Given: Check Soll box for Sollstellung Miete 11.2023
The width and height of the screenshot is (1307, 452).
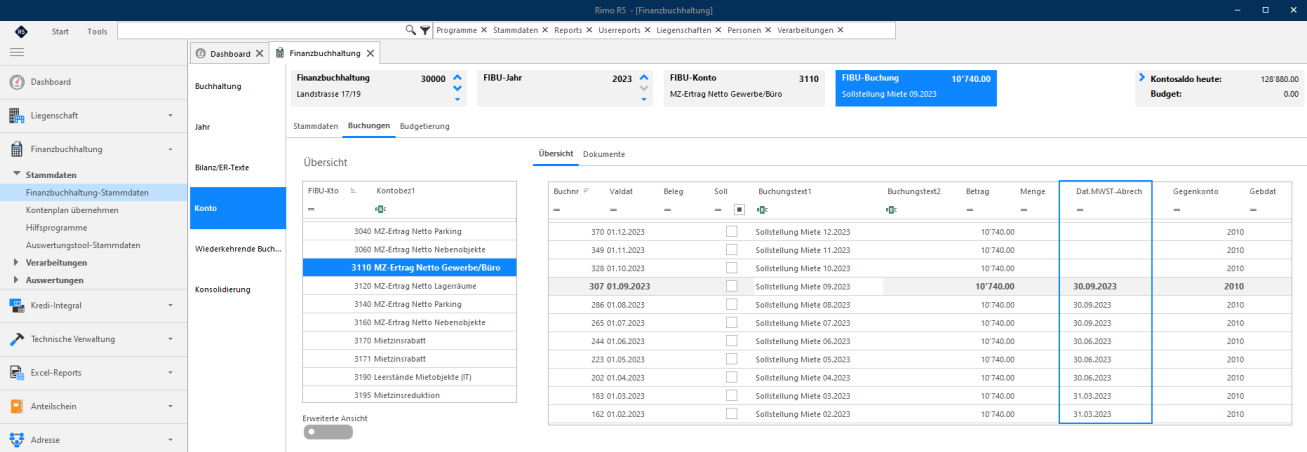Looking at the screenshot, I should [x=732, y=249].
